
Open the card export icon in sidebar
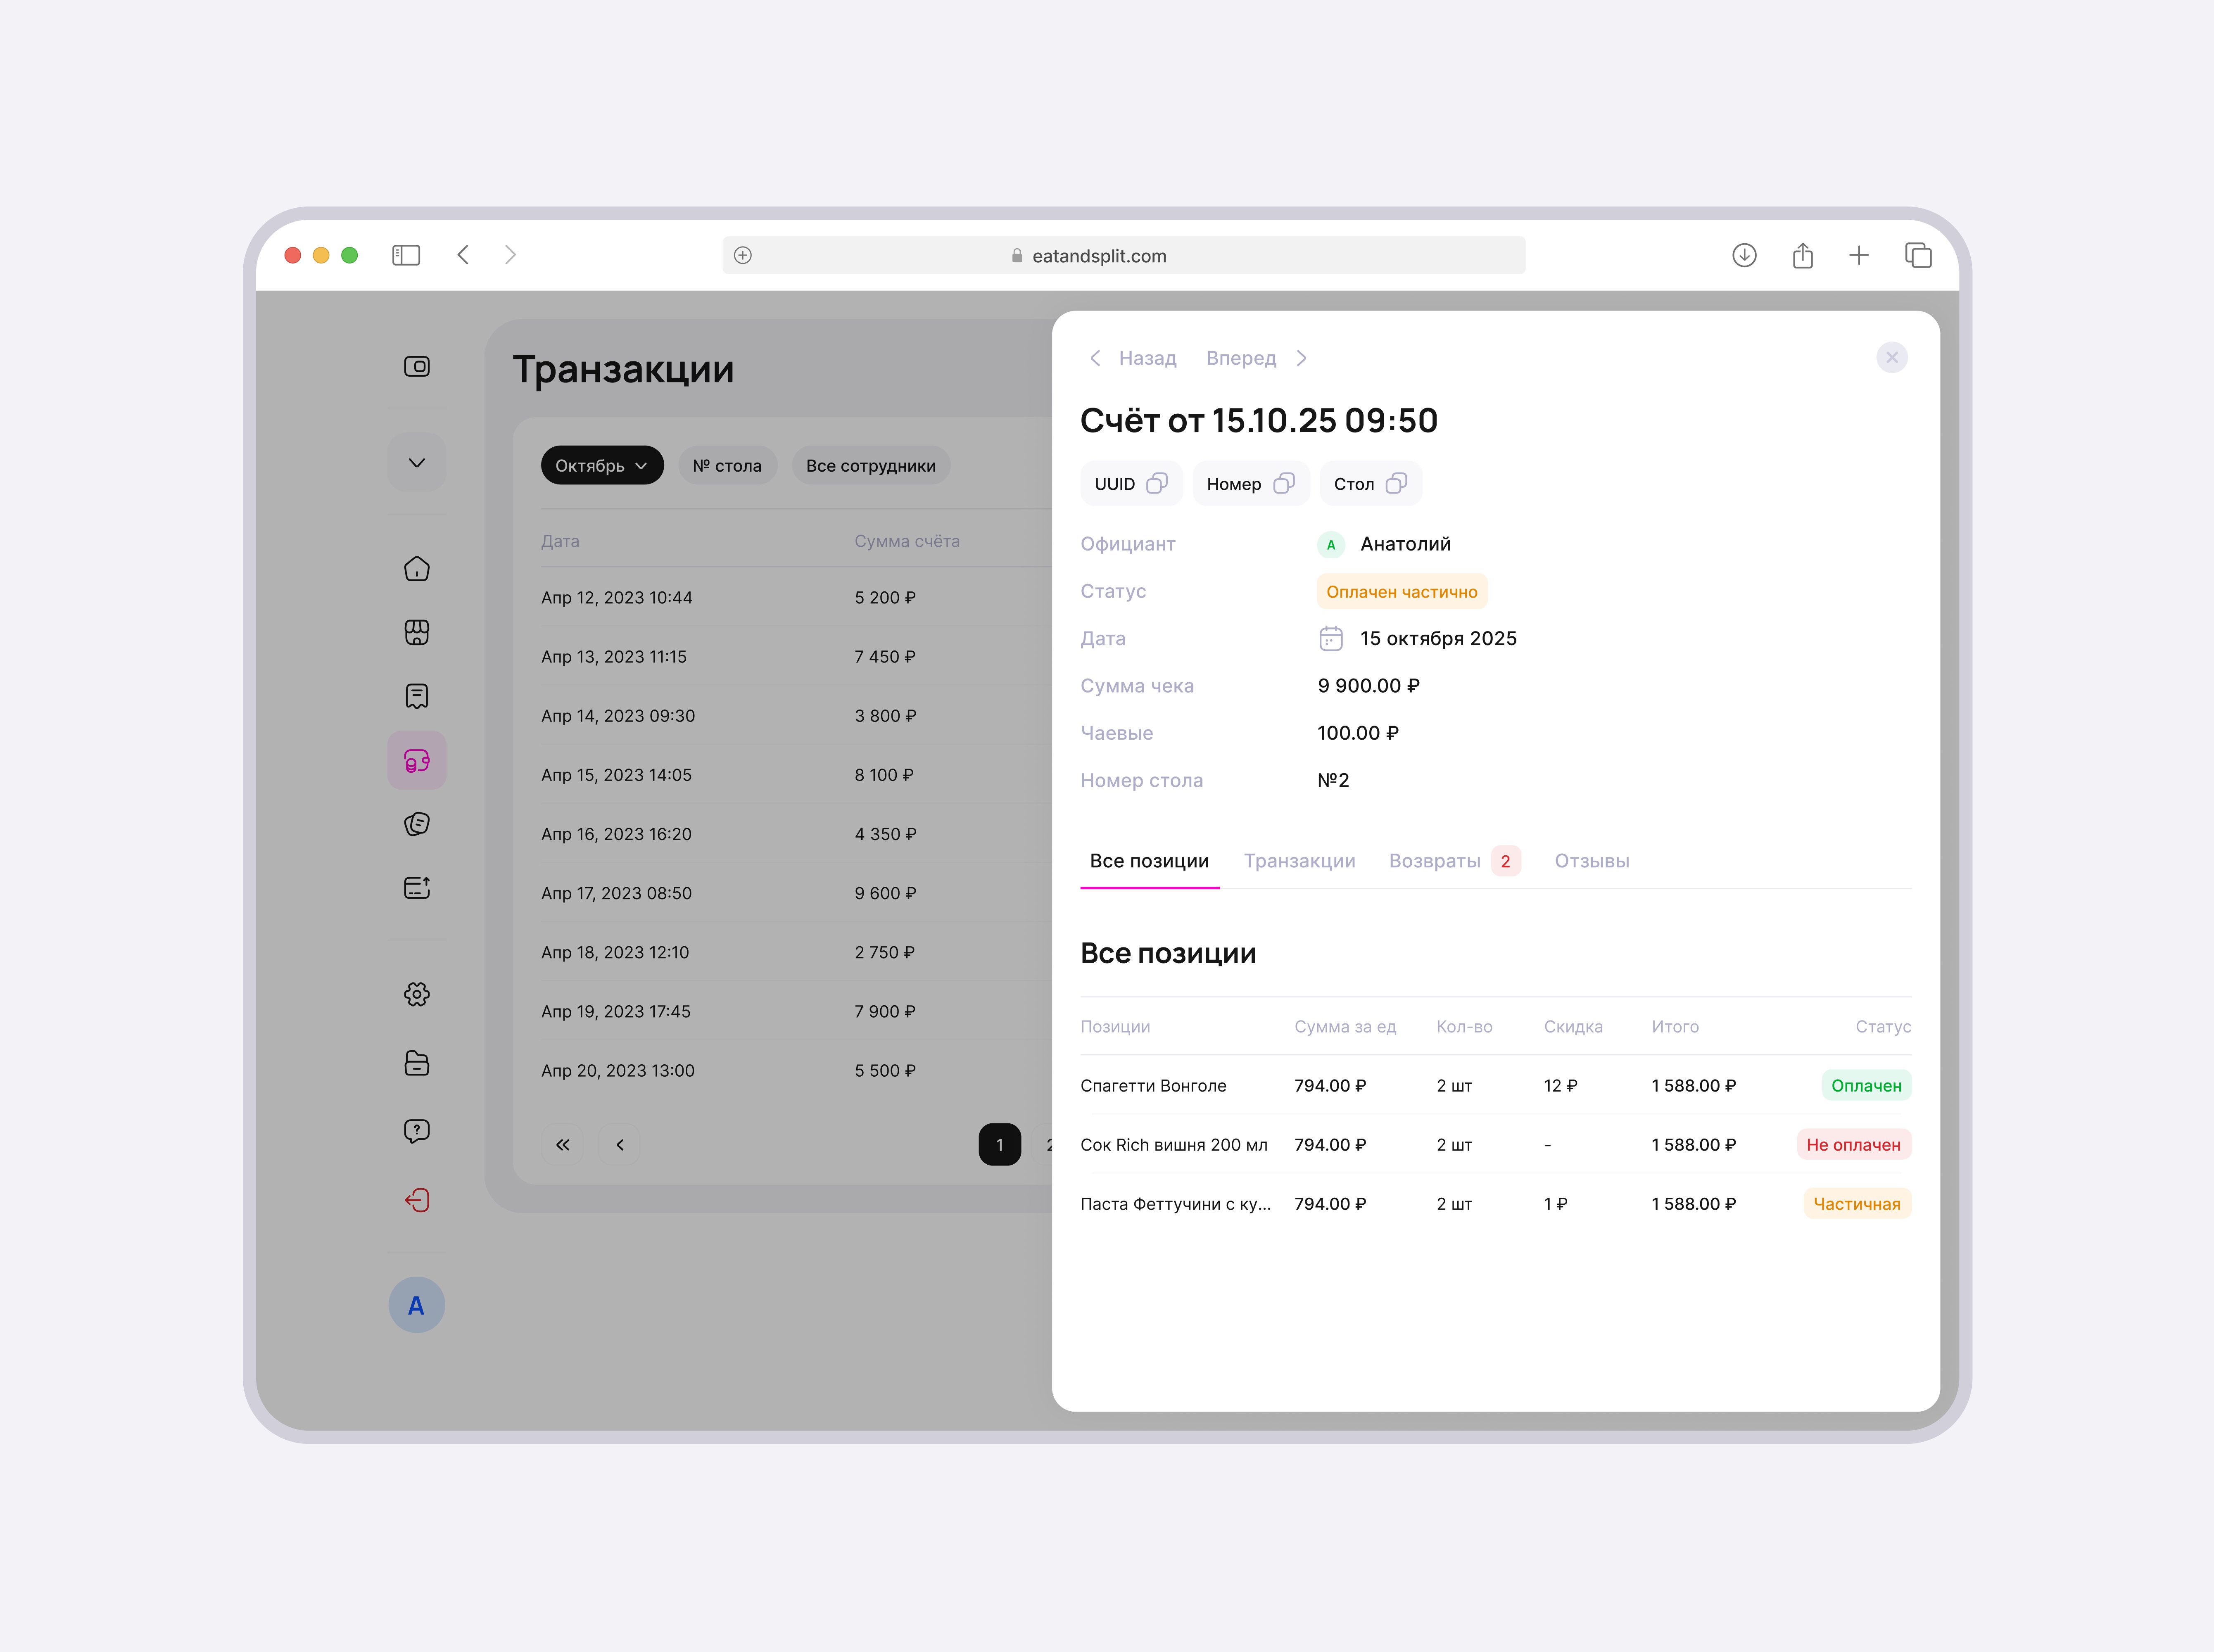point(417,888)
